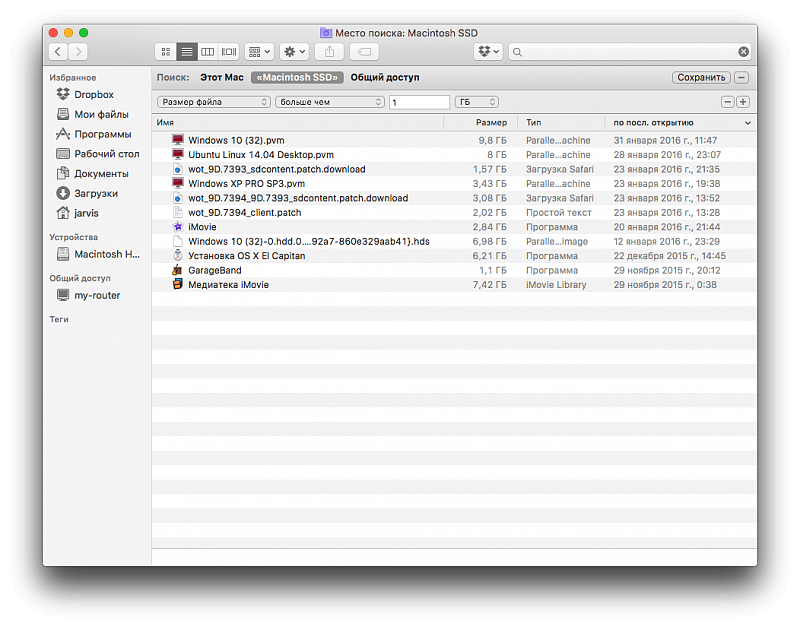
Task: Open 'Загрузки' in the sidebar
Action: [x=95, y=193]
